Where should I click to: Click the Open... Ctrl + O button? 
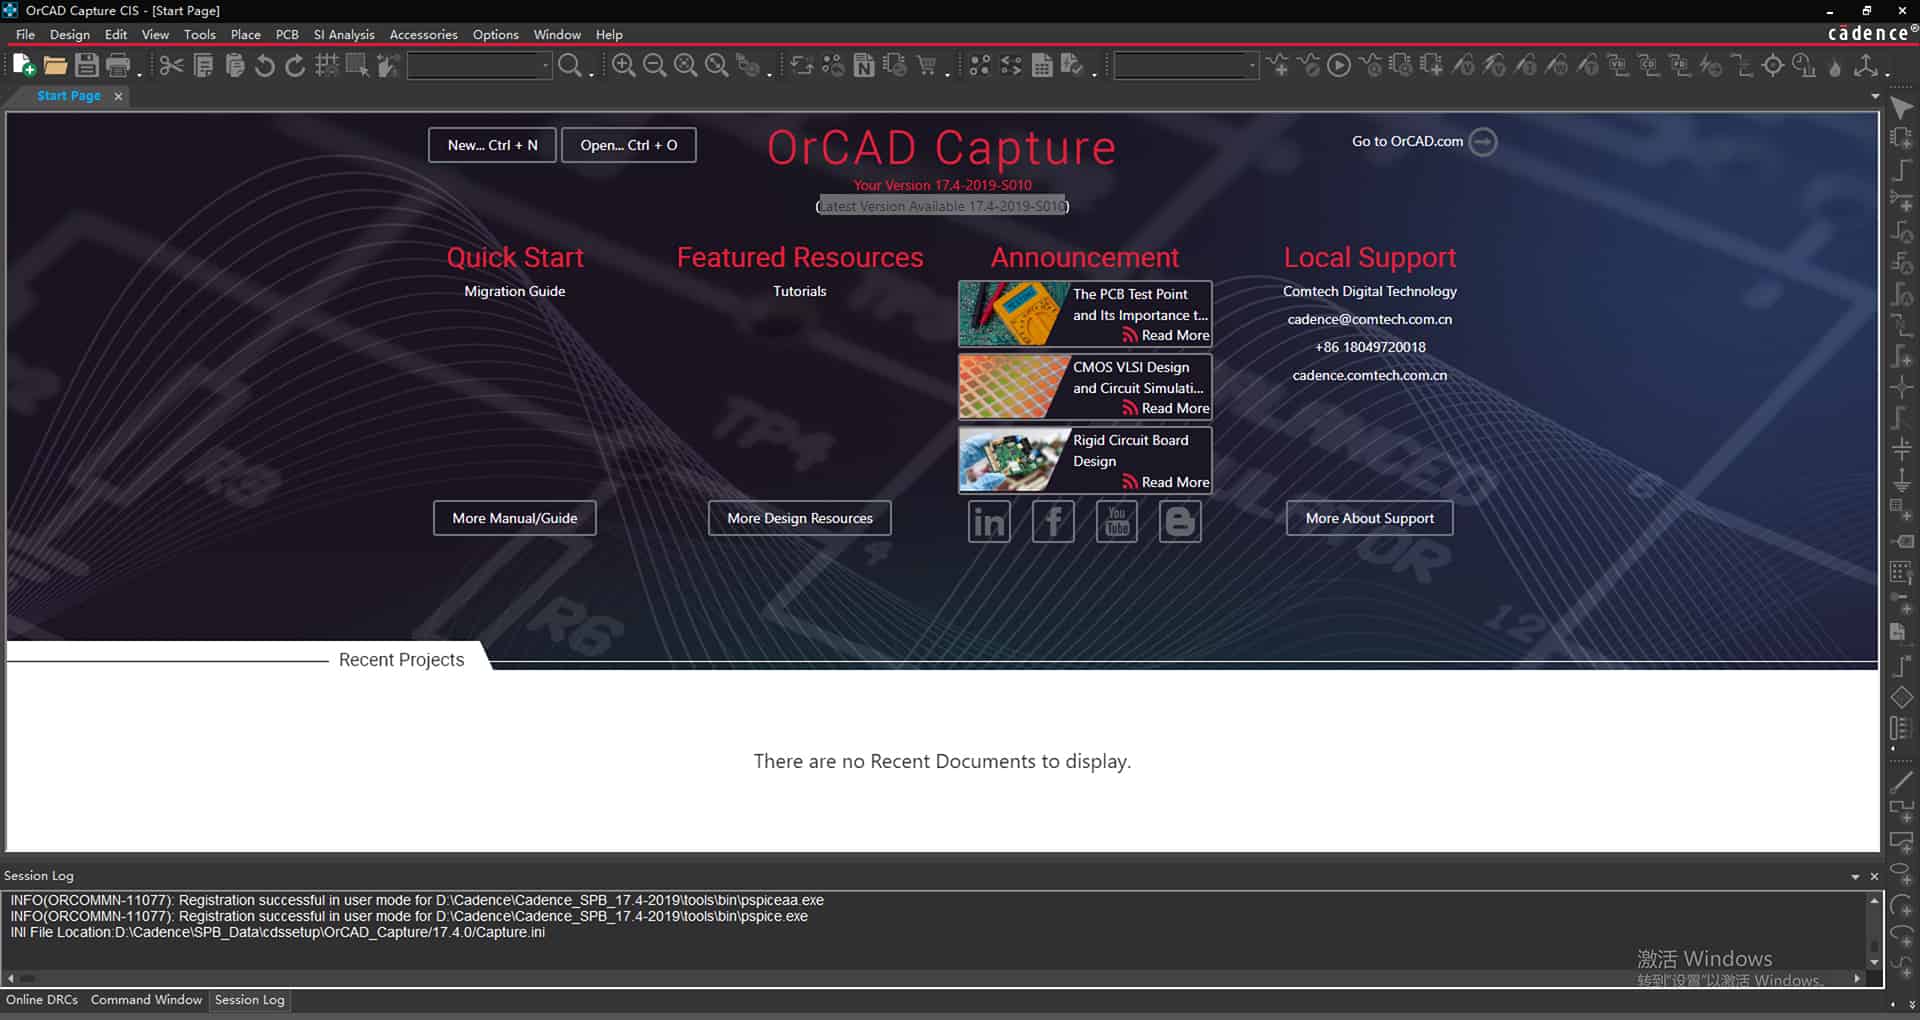pyautogui.click(x=629, y=145)
